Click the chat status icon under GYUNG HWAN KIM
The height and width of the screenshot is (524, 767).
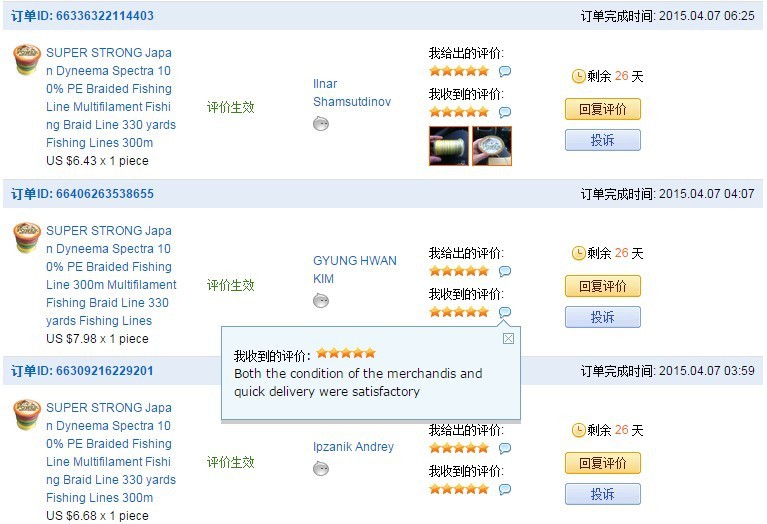321,301
